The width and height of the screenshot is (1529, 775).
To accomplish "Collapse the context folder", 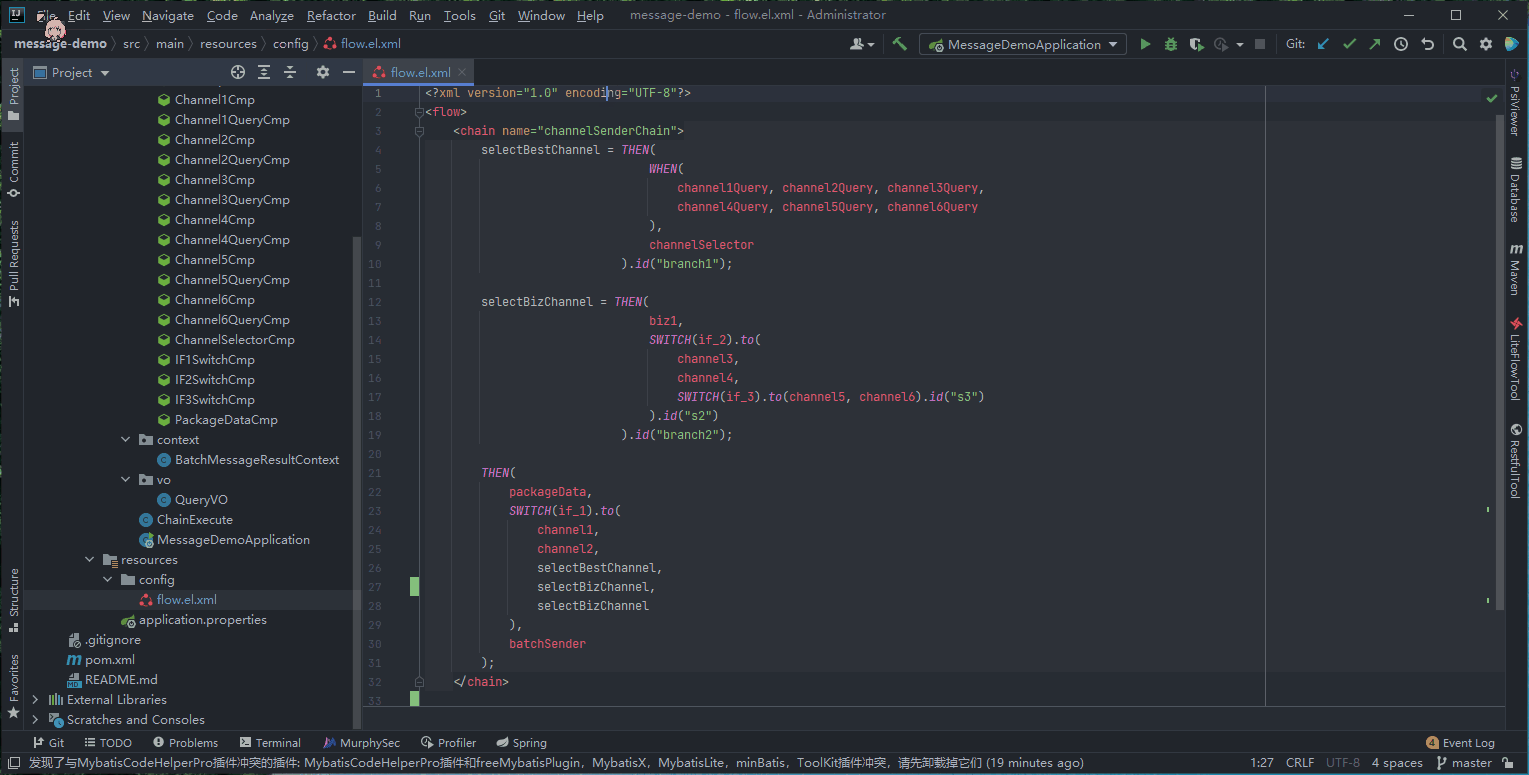I will 126,440.
